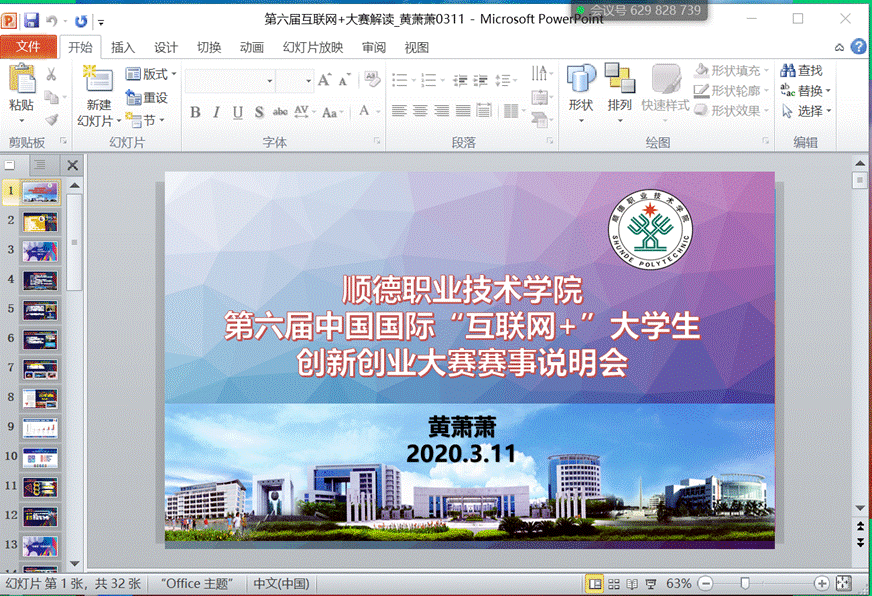
Task: Switch to Slide Sorter view in status bar
Action: click(614, 584)
